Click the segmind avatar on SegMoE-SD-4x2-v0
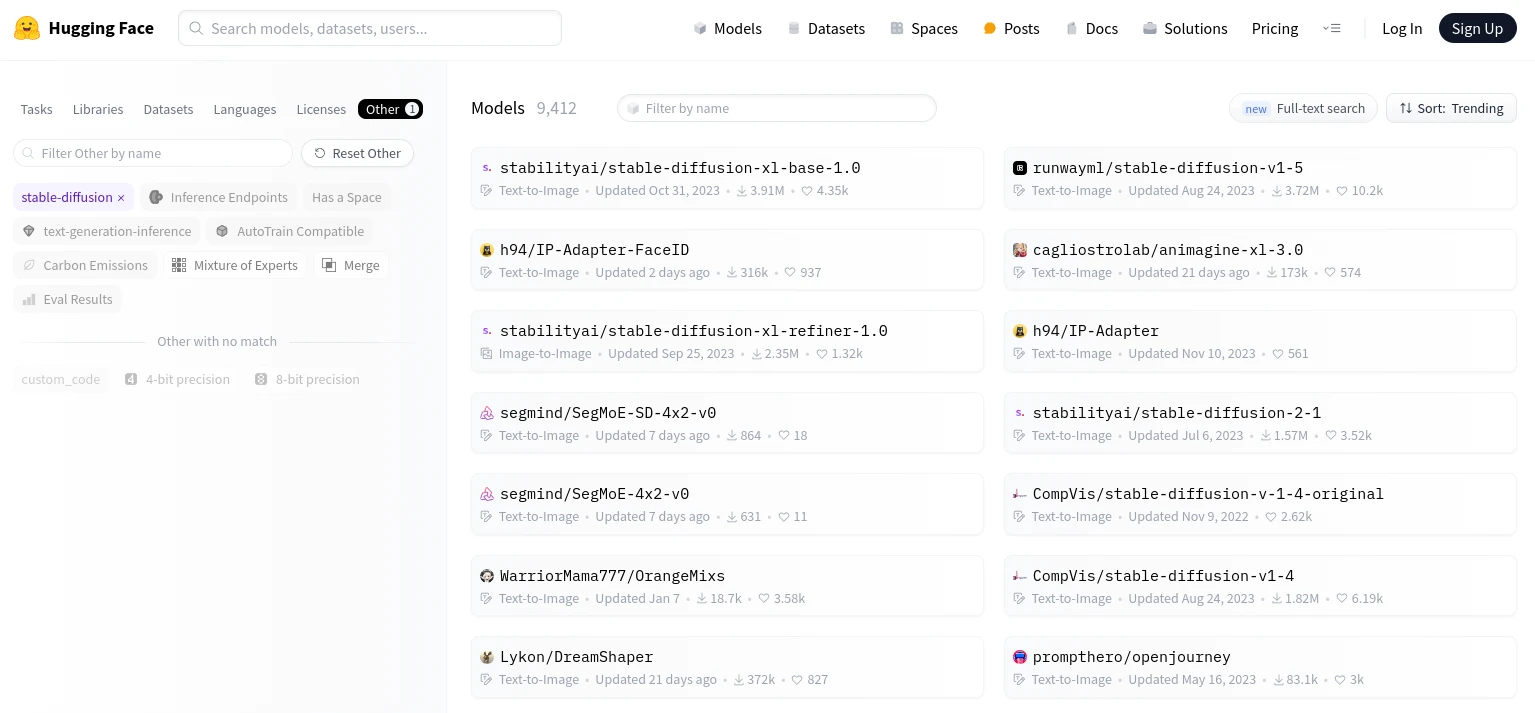 tap(487, 413)
